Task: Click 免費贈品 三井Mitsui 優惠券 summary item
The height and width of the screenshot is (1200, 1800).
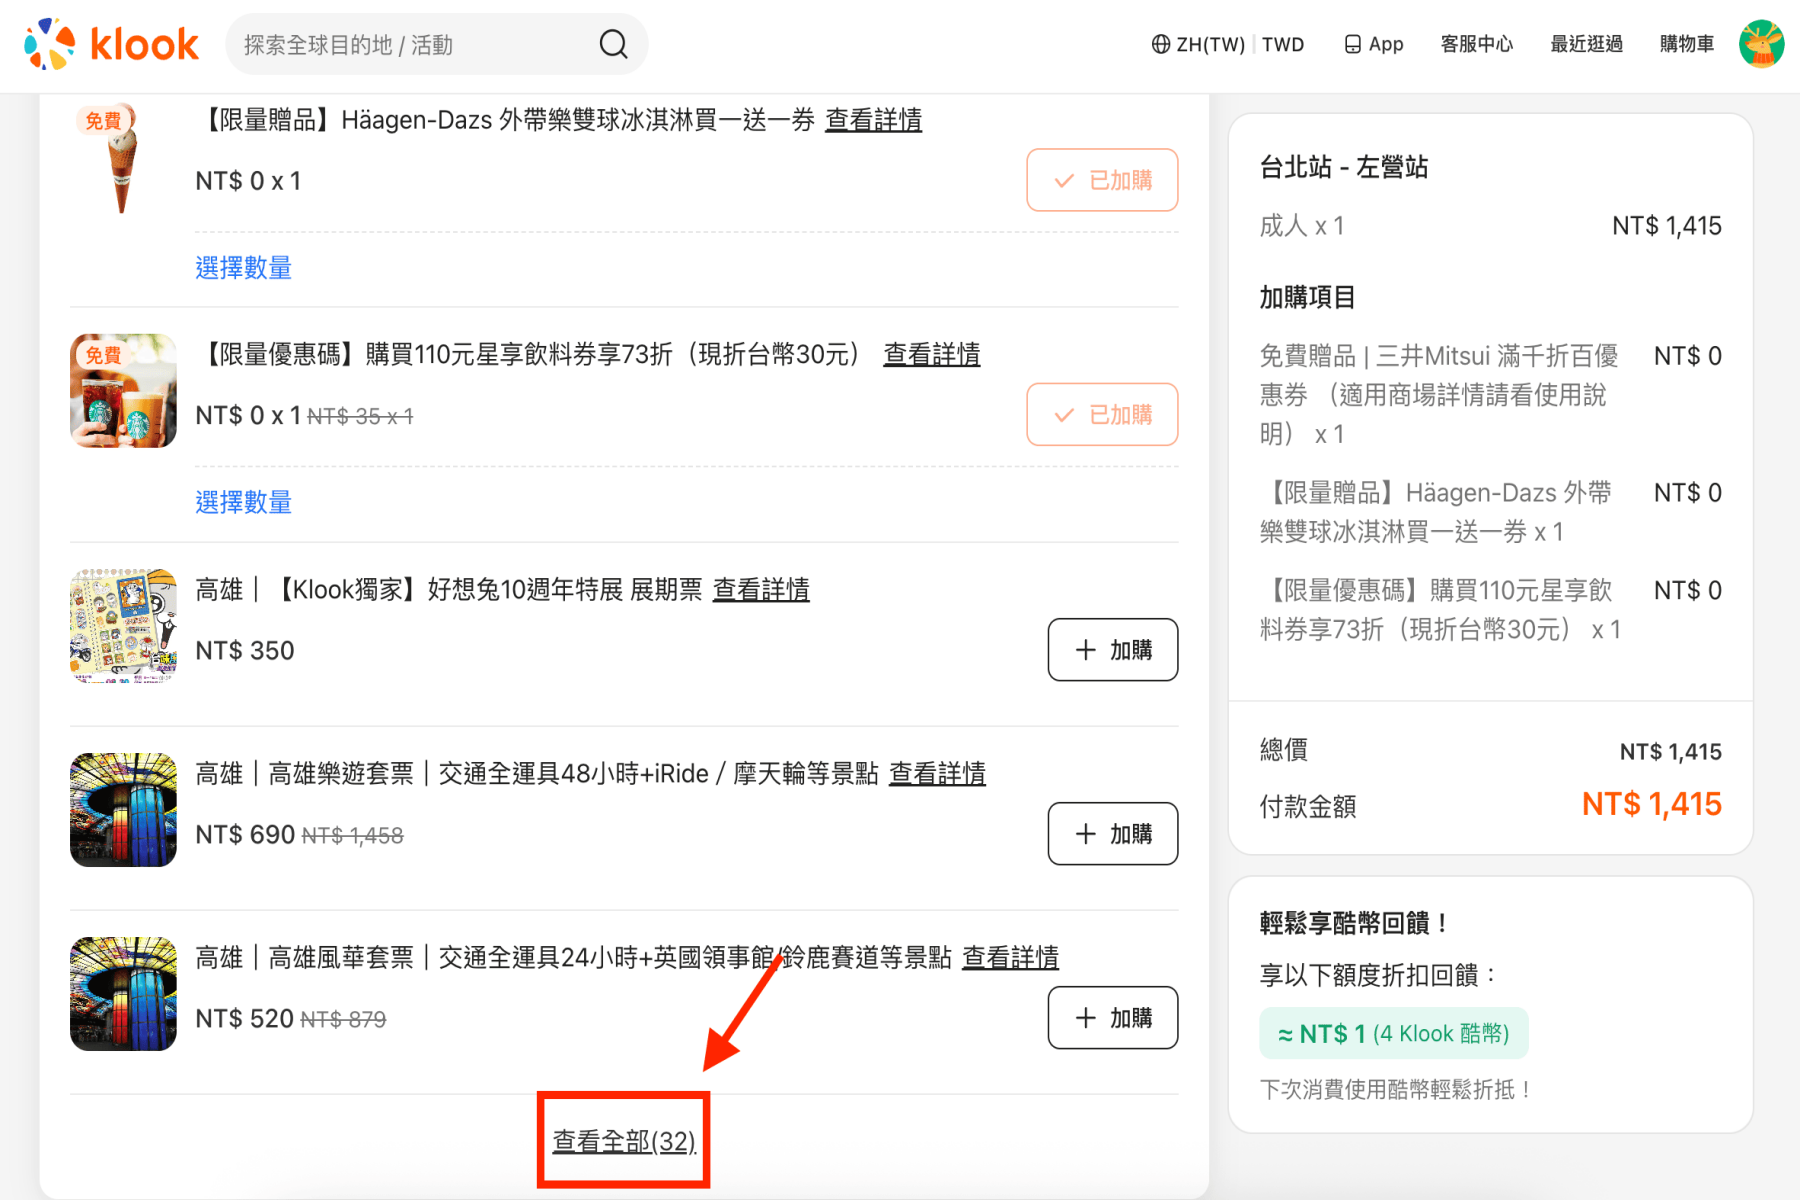Action: pyautogui.click(x=1439, y=395)
